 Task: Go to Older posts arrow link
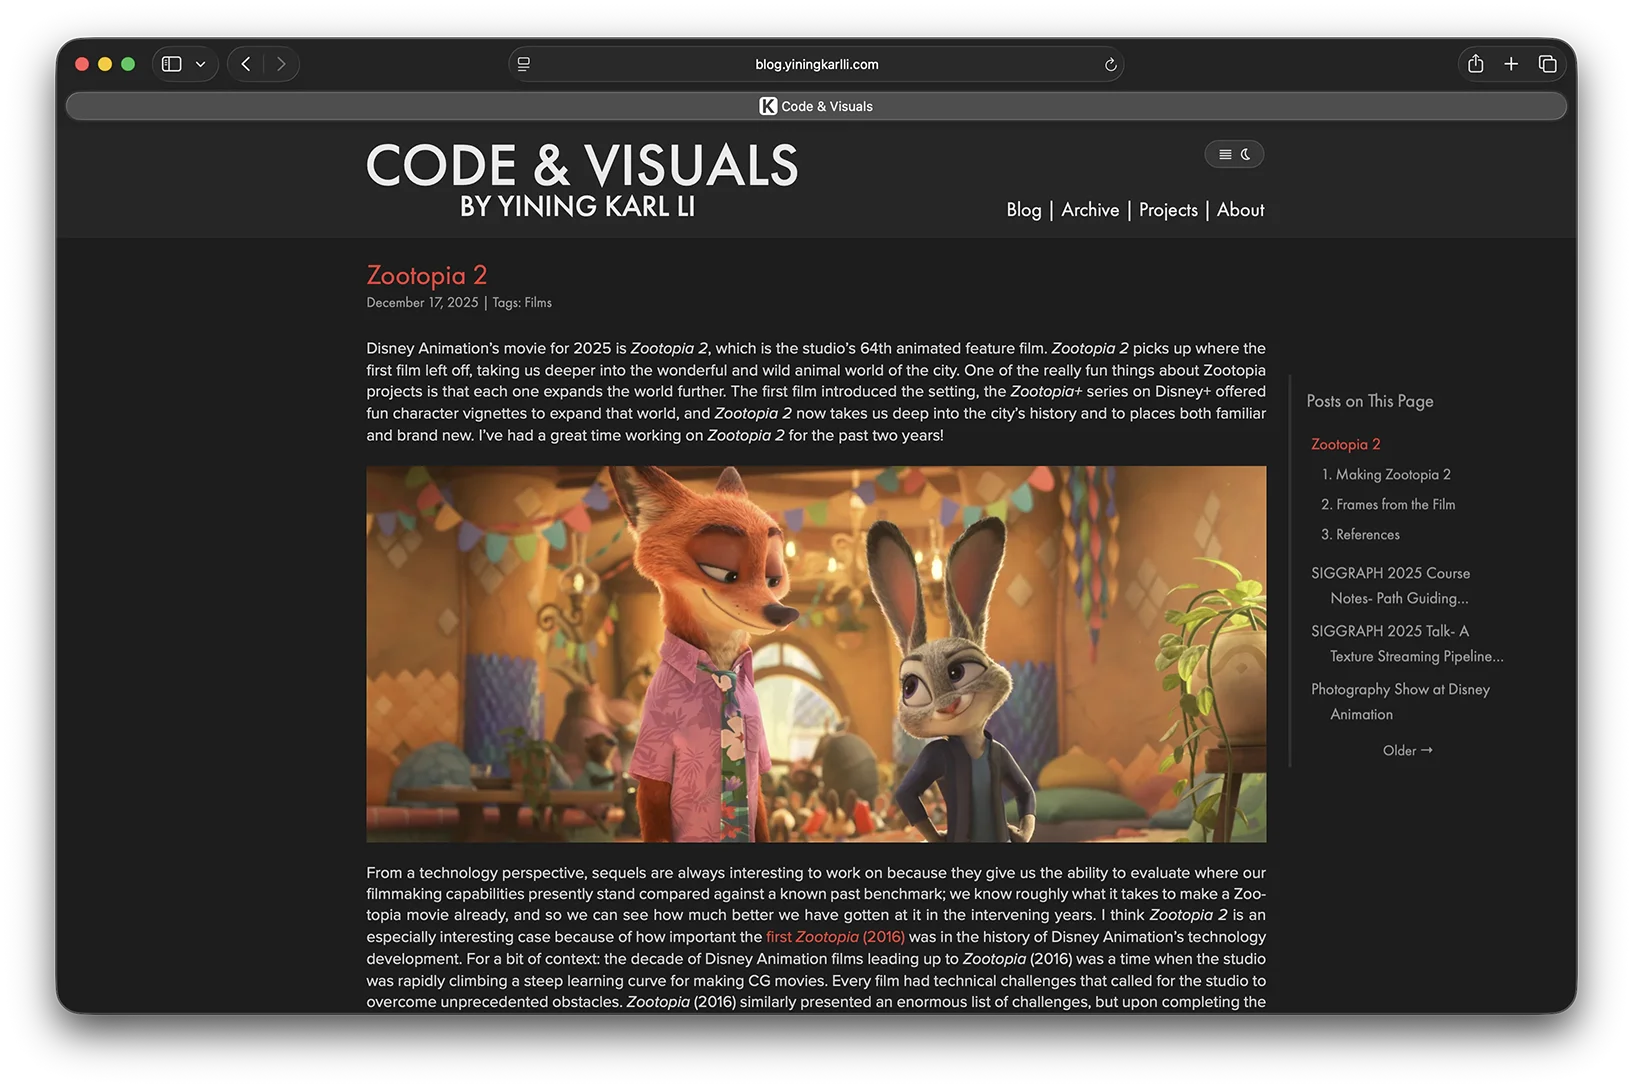1407,750
